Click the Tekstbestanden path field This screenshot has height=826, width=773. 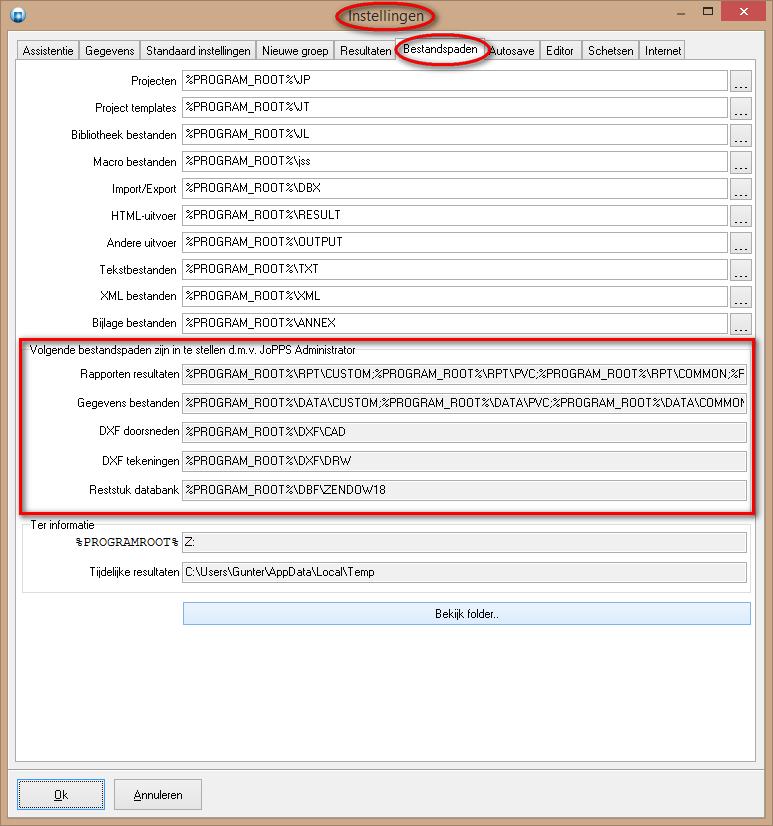[x=455, y=269]
